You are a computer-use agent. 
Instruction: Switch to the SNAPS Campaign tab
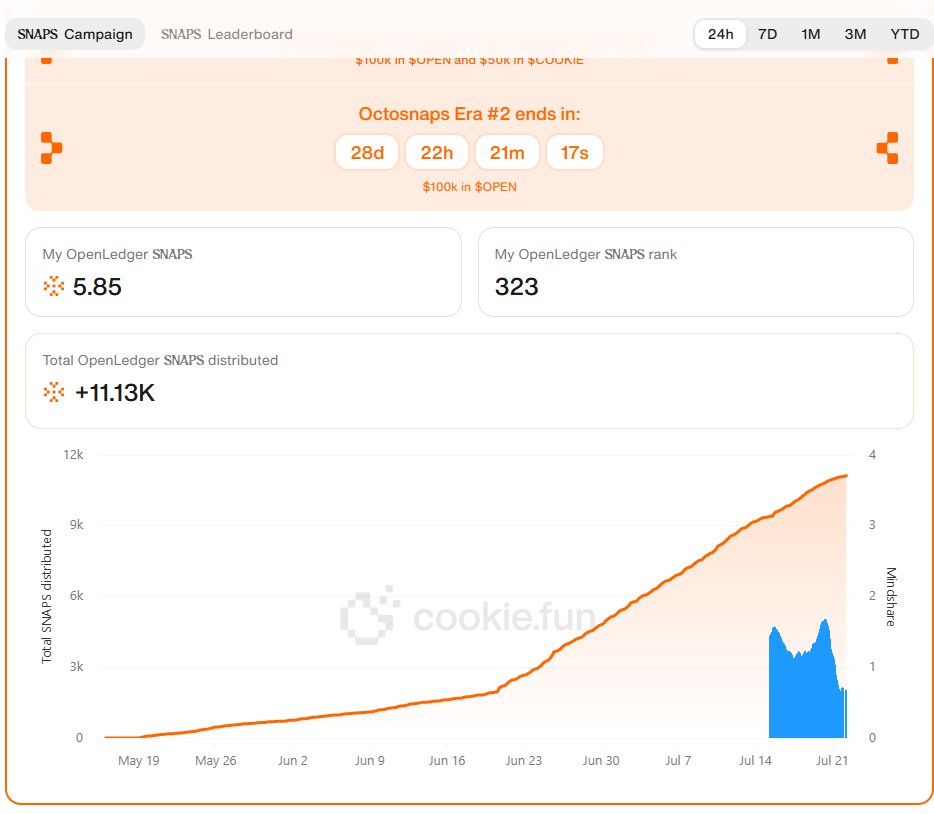pyautogui.click(x=74, y=34)
